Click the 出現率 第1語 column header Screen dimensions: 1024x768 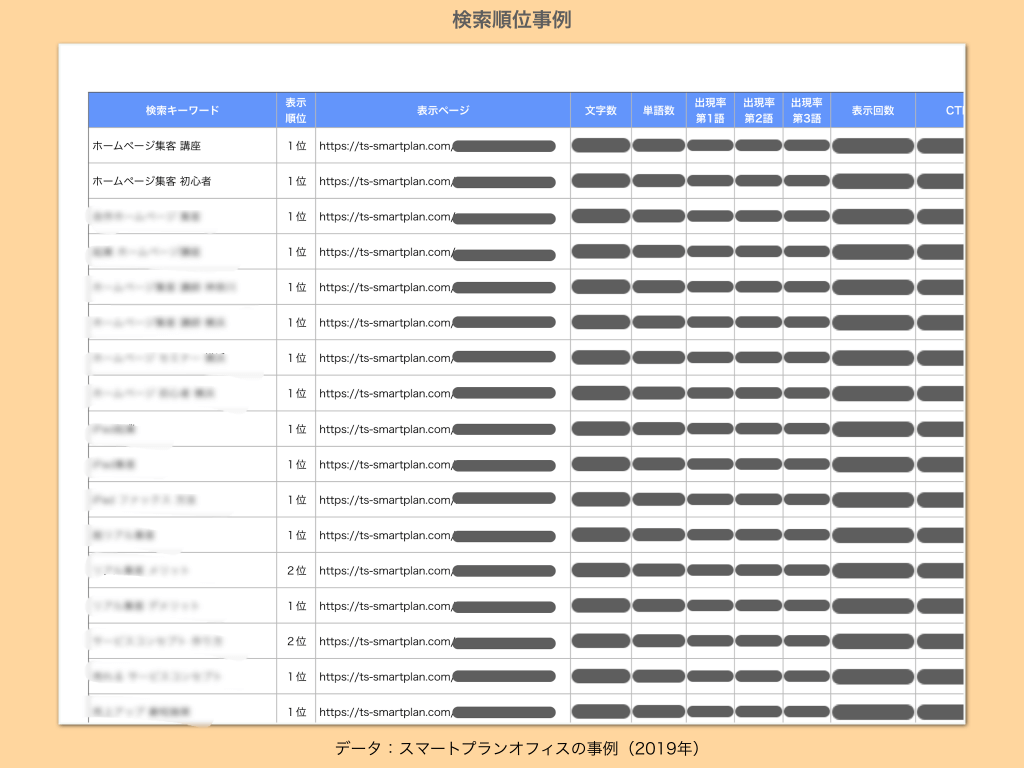710,110
